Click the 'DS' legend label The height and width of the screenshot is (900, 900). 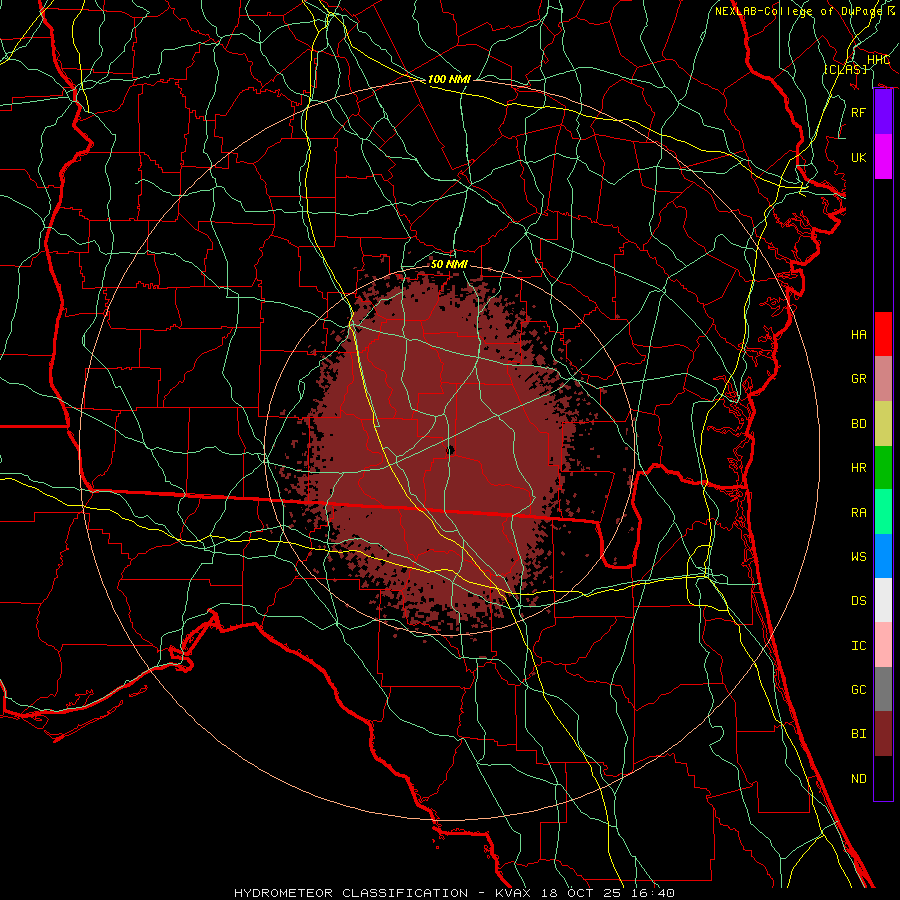click(x=858, y=600)
